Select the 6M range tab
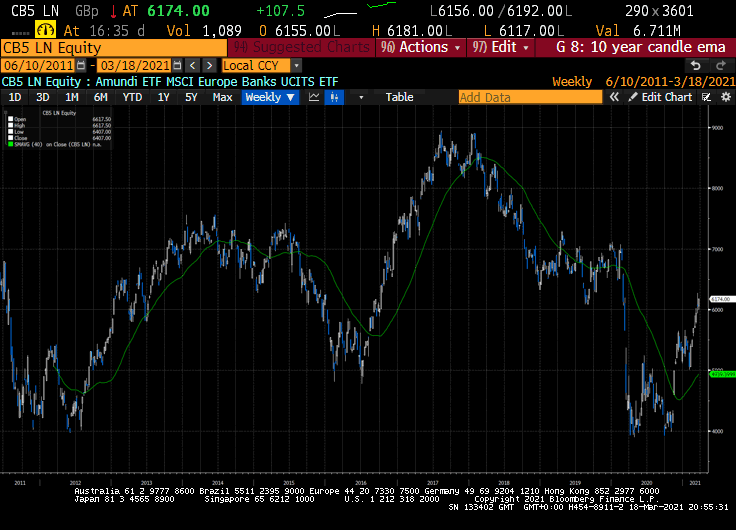This screenshot has height=530, width=736. pyautogui.click(x=100, y=97)
